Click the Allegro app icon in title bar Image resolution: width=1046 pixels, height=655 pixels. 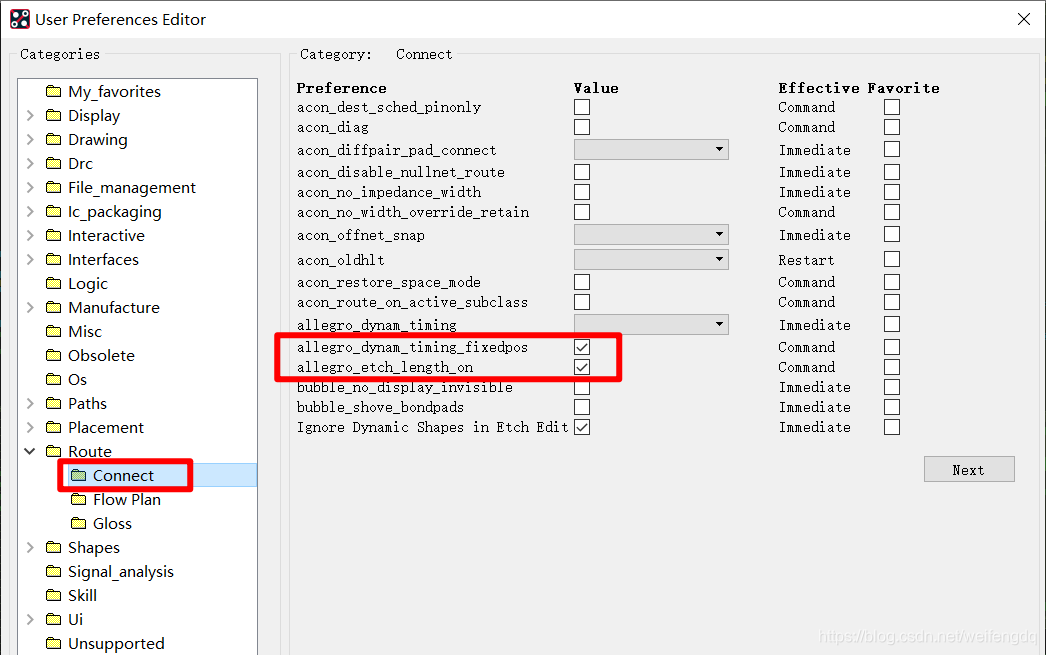(x=19, y=19)
